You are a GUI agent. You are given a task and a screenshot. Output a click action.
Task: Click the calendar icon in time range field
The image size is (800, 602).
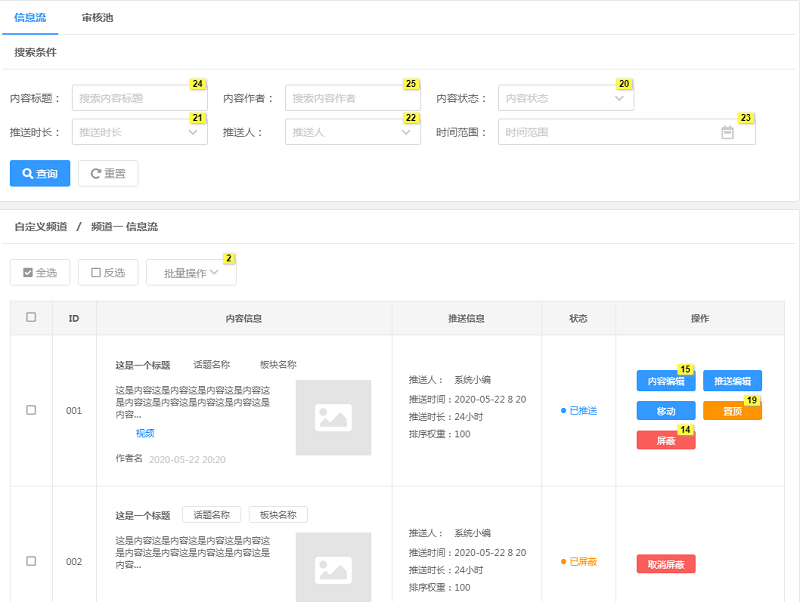coord(728,132)
